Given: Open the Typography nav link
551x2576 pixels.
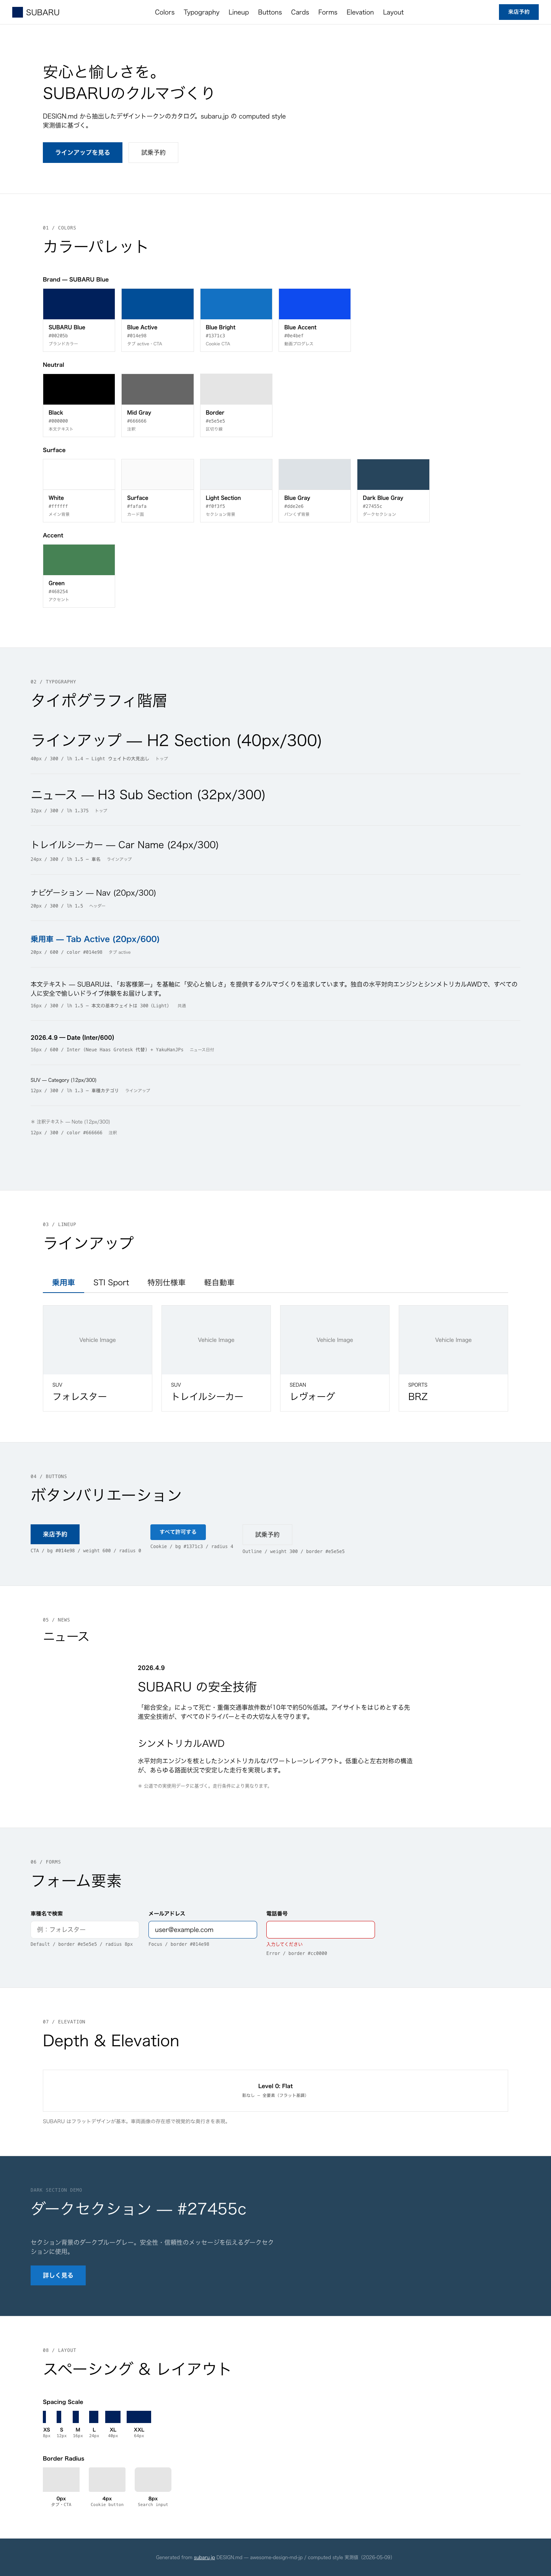Looking at the screenshot, I should click(201, 12).
